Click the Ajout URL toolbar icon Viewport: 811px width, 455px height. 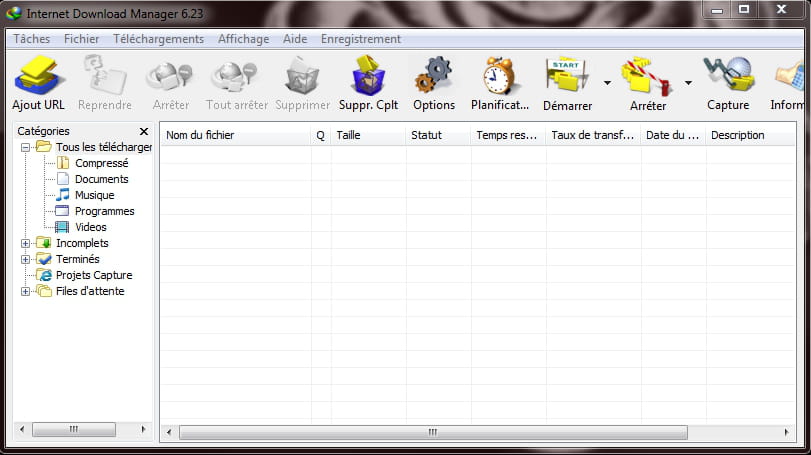pos(39,75)
